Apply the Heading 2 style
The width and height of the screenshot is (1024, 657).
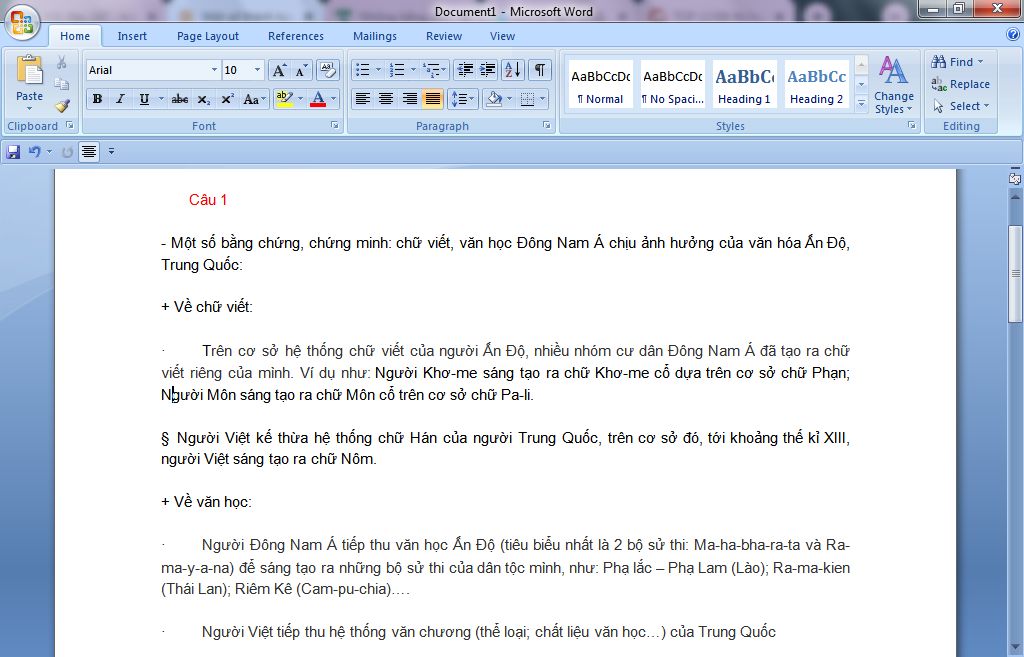click(x=816, y=85)
